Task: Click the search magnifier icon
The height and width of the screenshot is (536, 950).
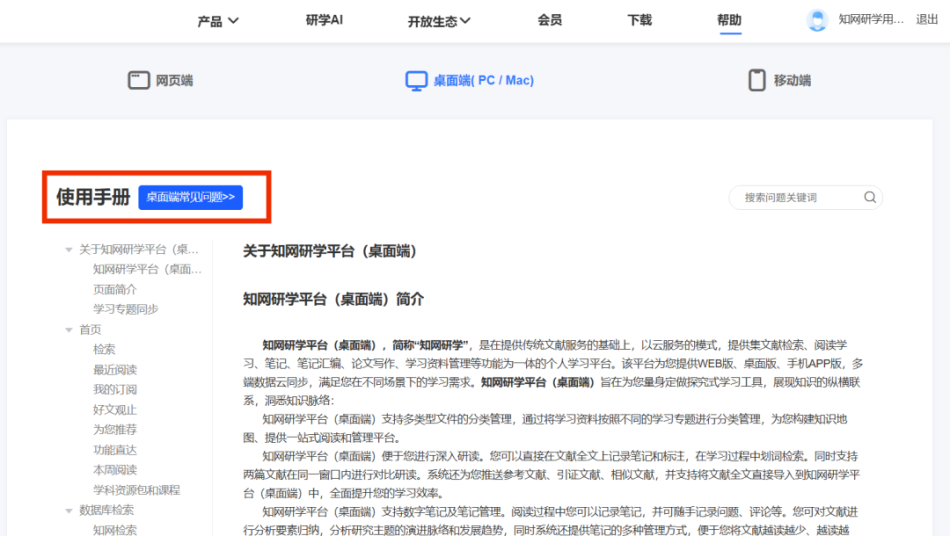Action: tap(870, 197)
